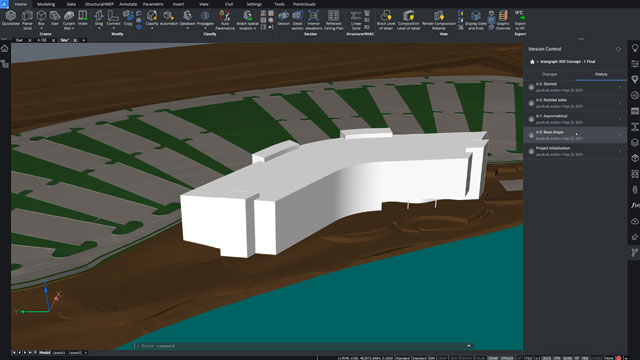Switch to the Model layout tab

tap(44, 353)
